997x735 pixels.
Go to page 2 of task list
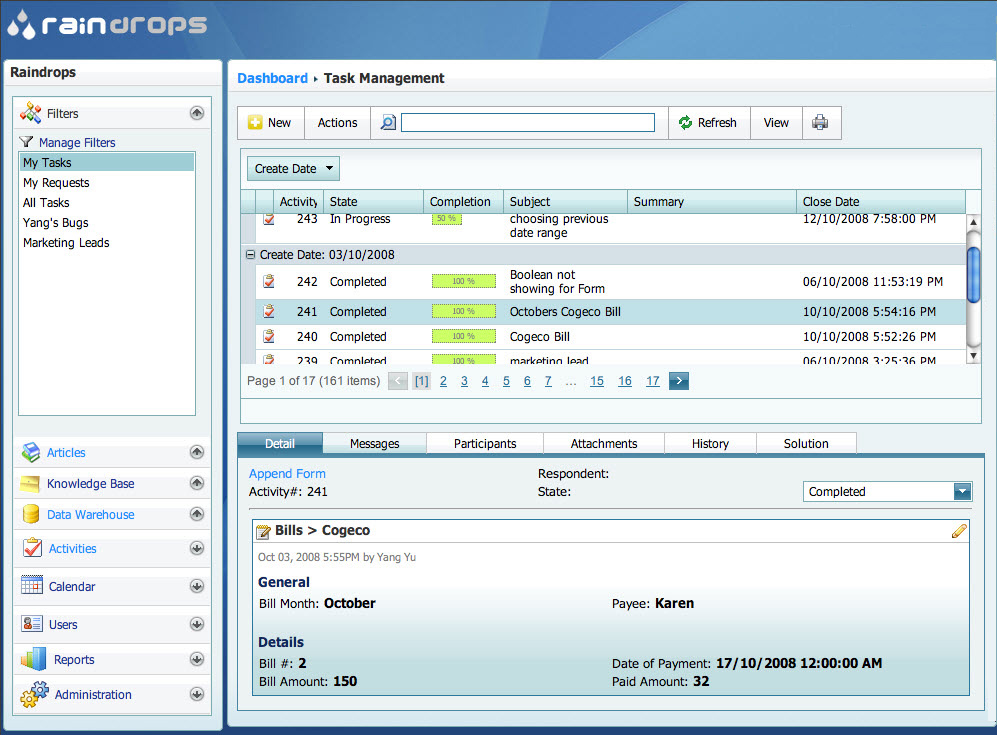(x=443, y=381)
